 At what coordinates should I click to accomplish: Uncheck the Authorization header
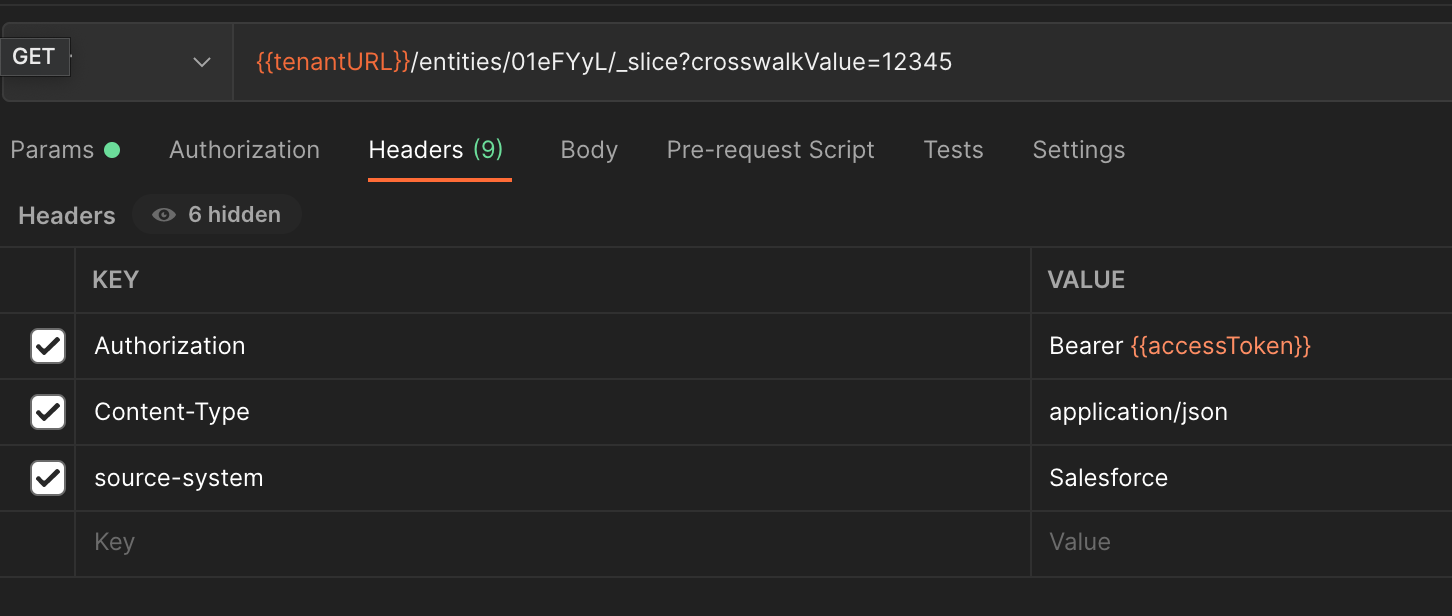(x=48, y=345)
